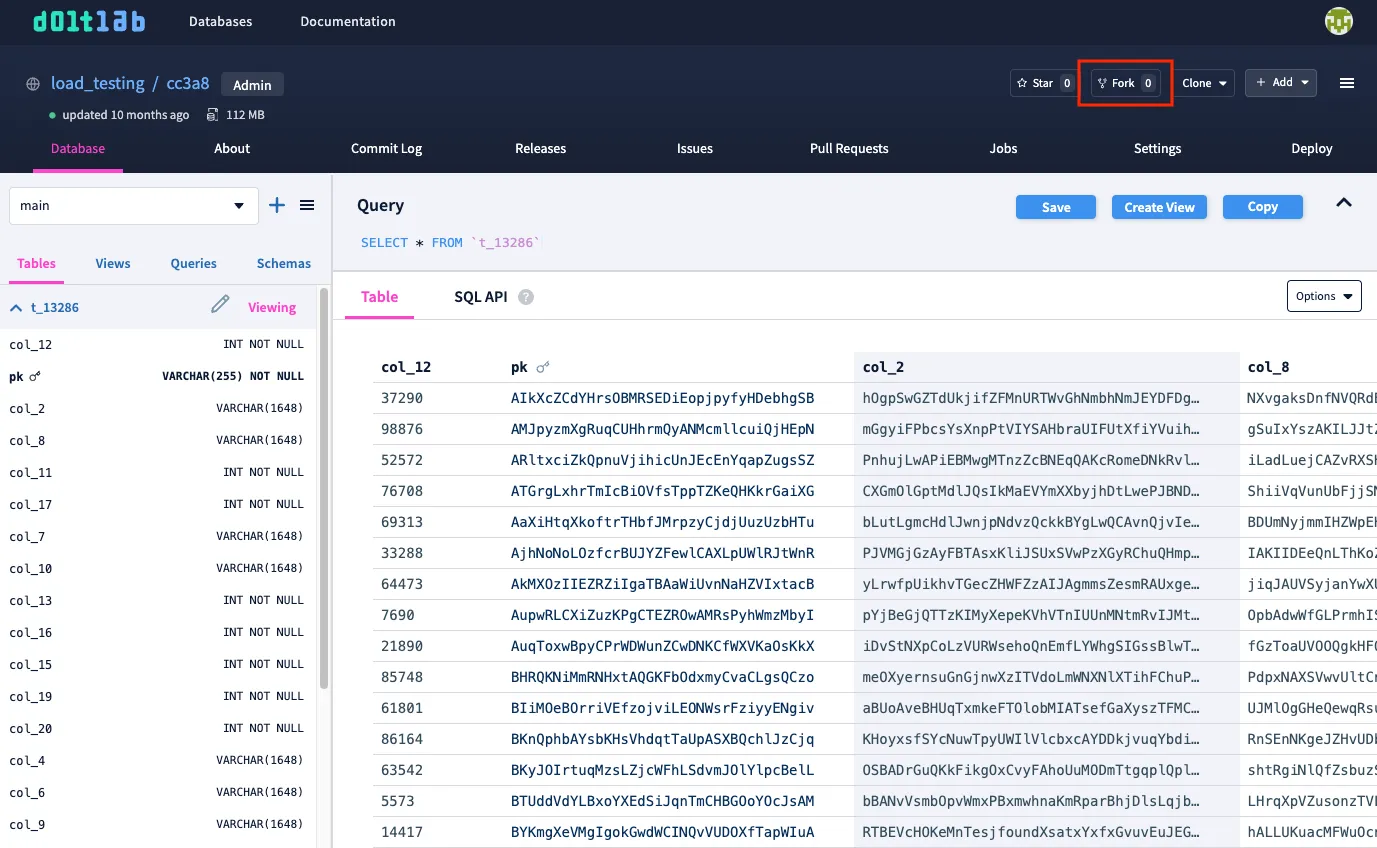Create a new branch with the plus icon
1377x848 pixels.
(x=277, y=205)
